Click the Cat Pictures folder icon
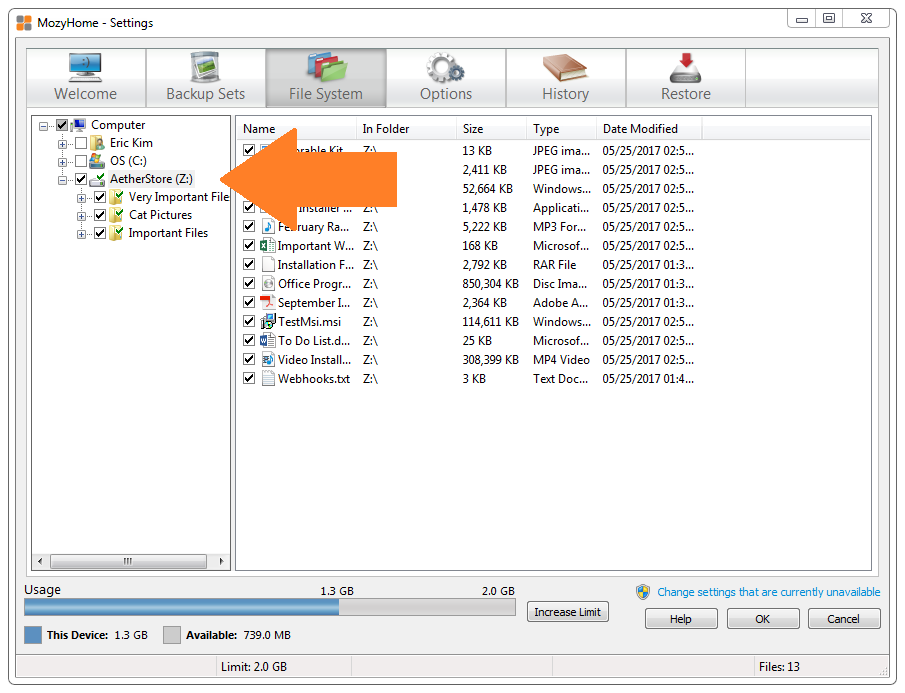The image size is (905, 693). (x=117, y=215)
